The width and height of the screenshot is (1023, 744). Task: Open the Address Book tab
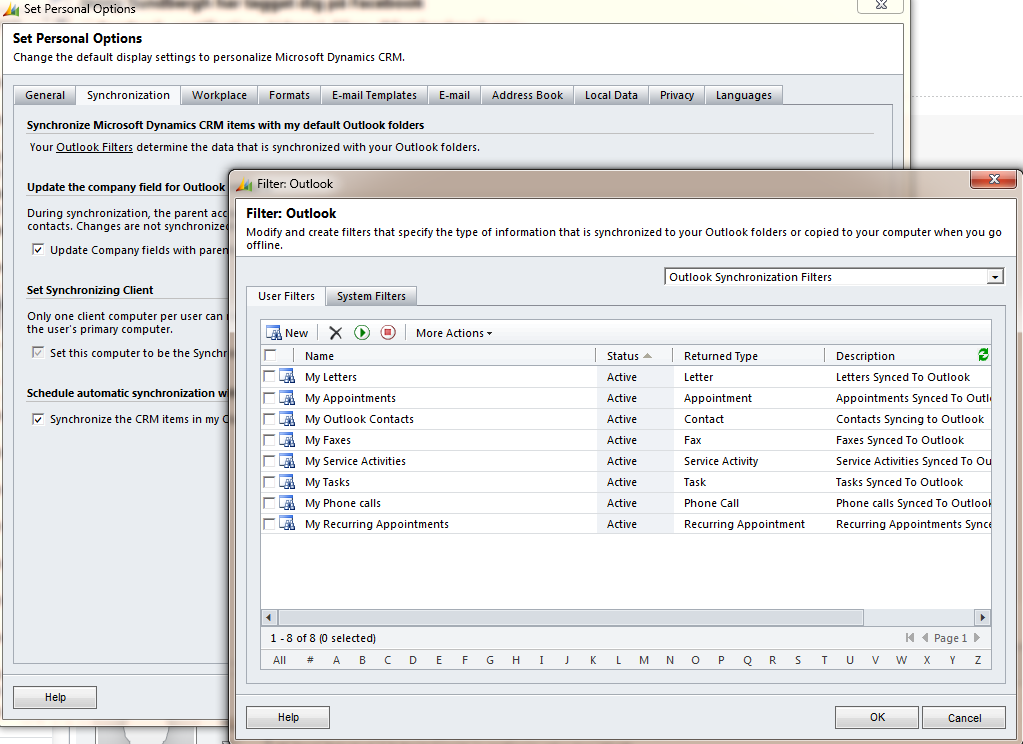[527, 95]
